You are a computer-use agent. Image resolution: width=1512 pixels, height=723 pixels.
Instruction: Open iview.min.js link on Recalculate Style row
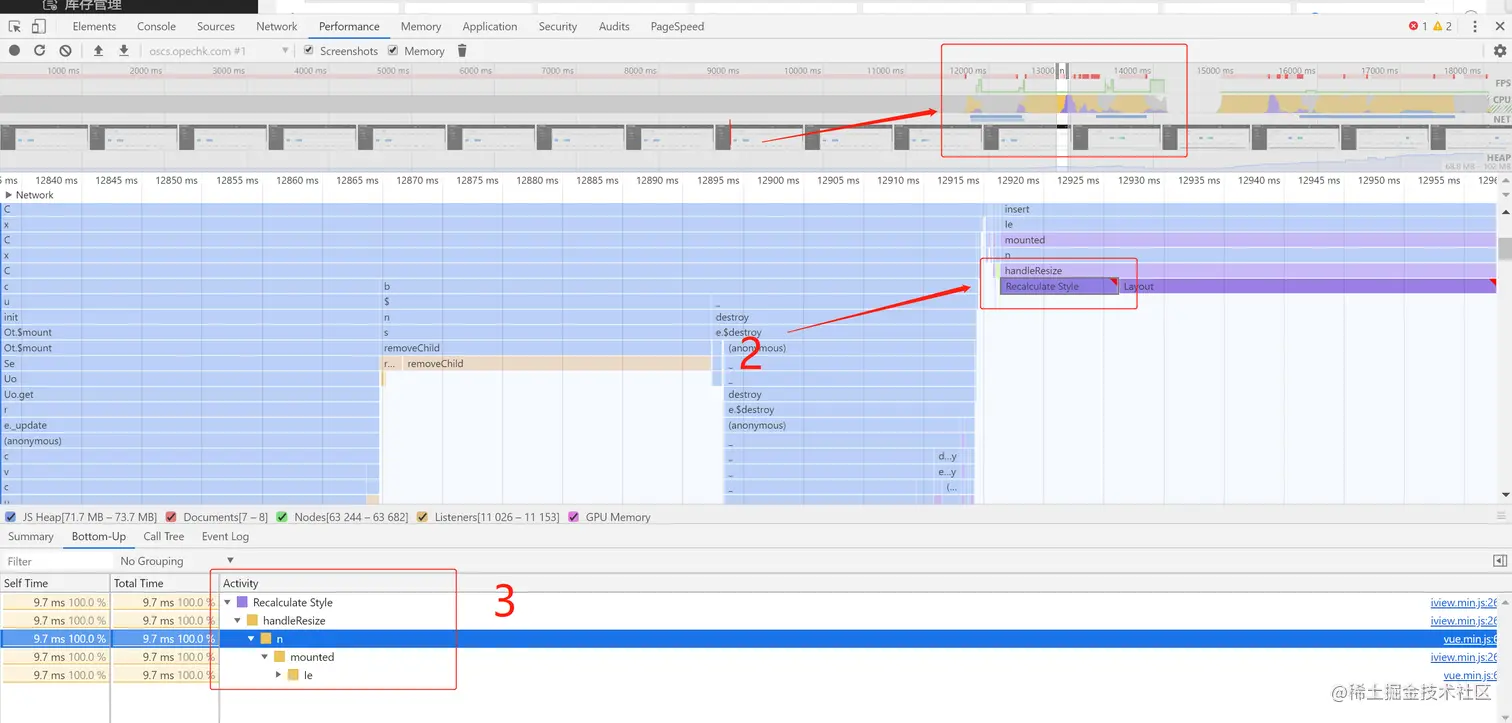pos(1464,603)
